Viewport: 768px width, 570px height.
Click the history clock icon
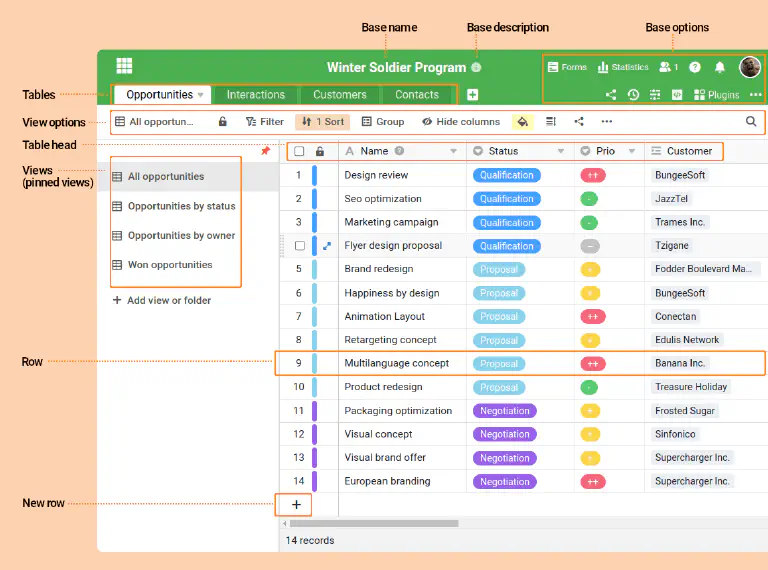pos(633,95)
